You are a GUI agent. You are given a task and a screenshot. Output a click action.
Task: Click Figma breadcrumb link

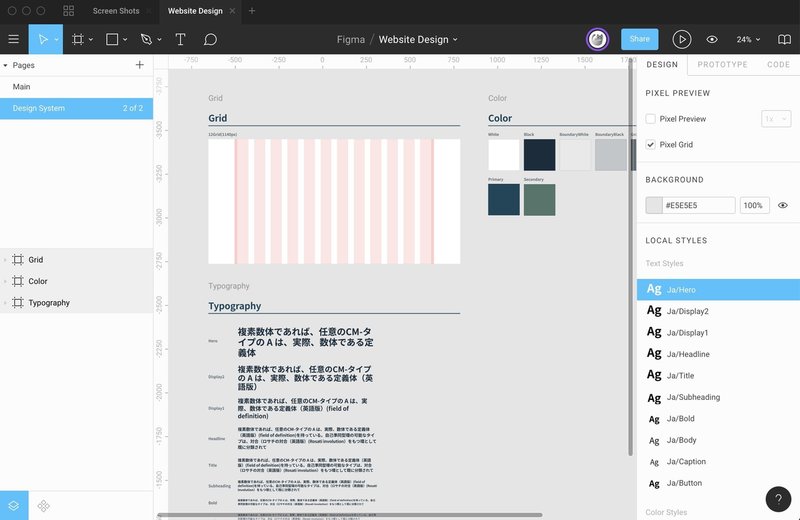point(351,39)
